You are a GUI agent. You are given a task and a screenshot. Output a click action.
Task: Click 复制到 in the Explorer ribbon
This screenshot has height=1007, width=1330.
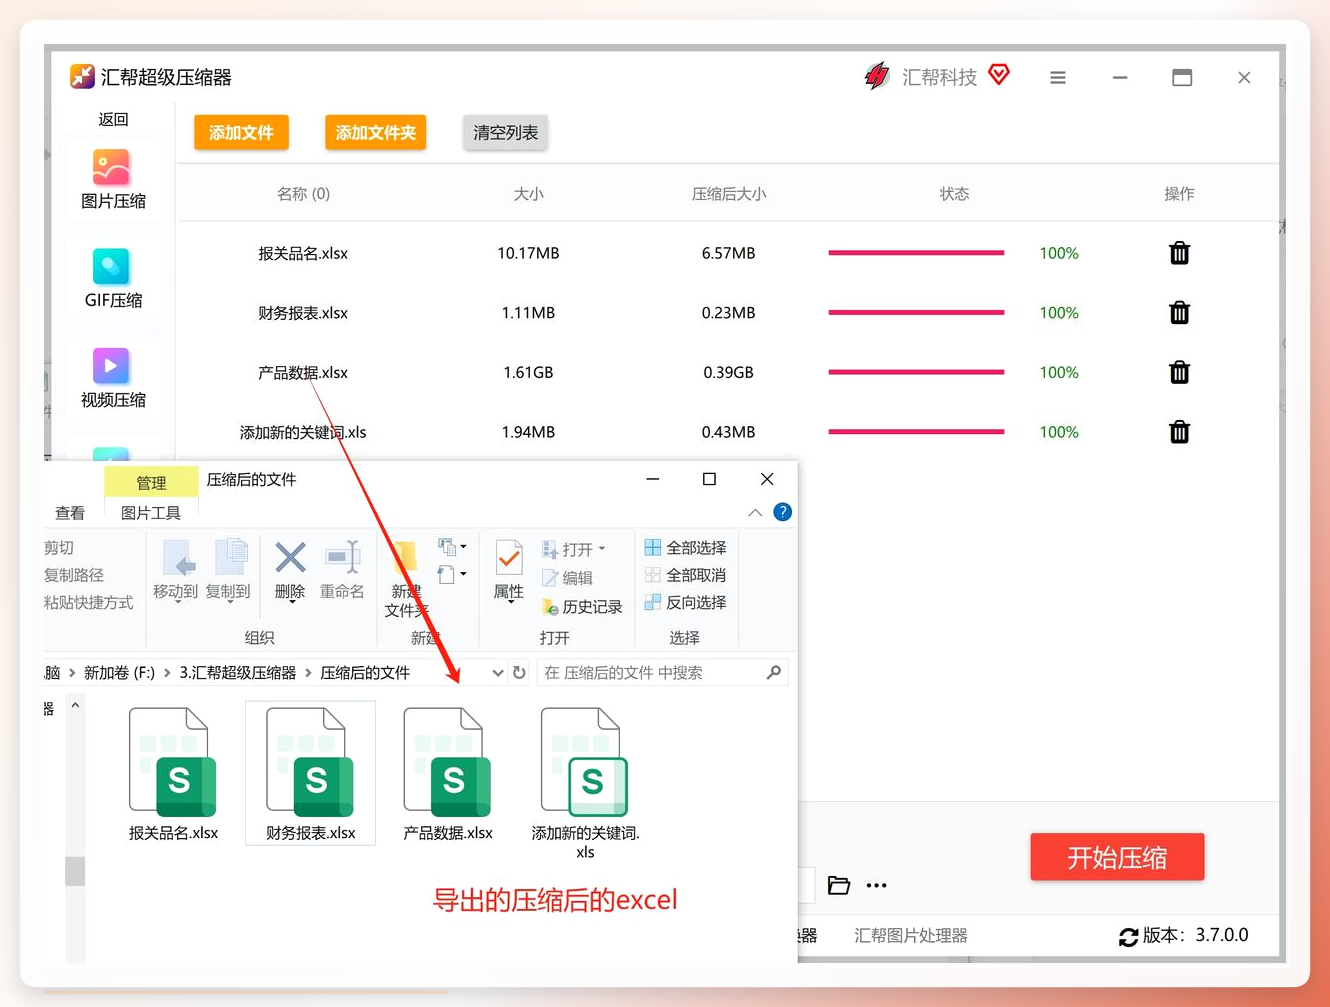coord(228,571)
